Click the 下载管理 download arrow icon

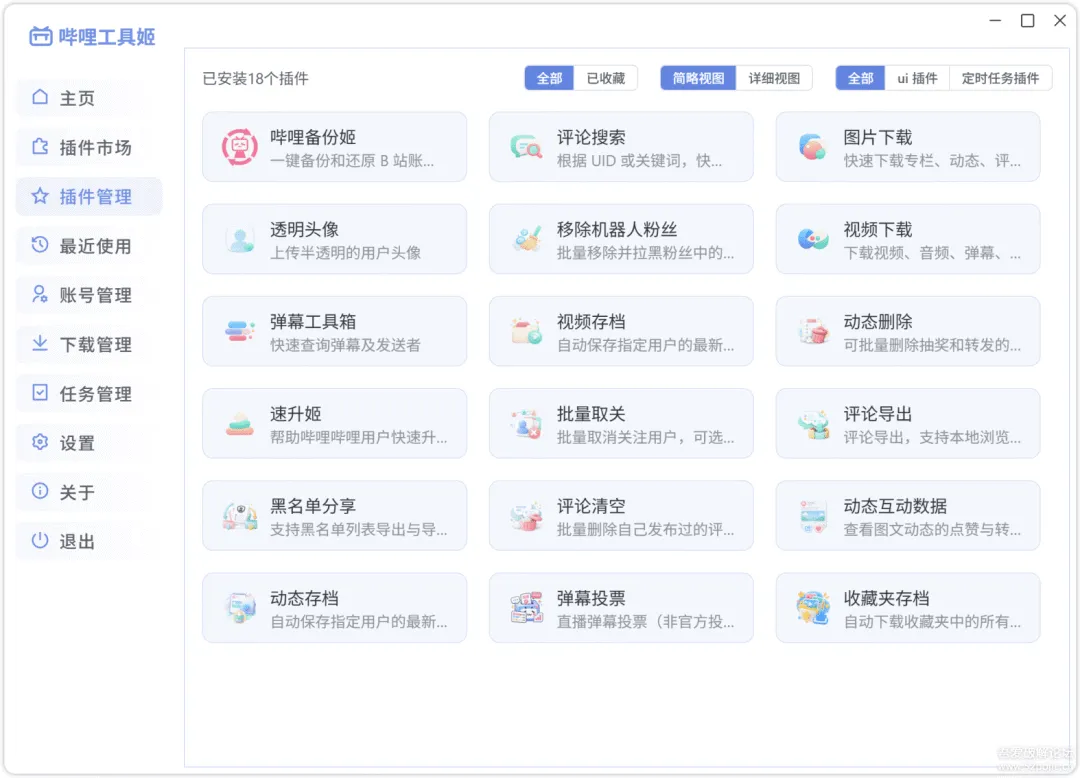(40, 343)
